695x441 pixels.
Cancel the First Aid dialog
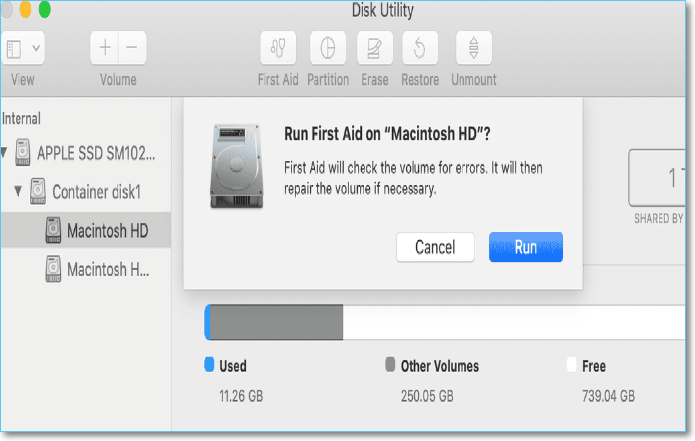click(x=435, y=247)
